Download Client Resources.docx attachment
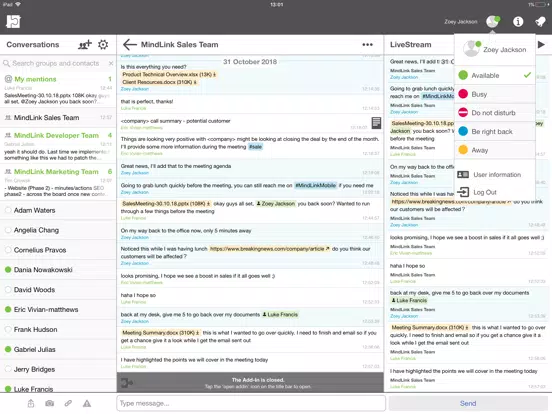Viewport: 552px width, 414px height. coord(160,82)
